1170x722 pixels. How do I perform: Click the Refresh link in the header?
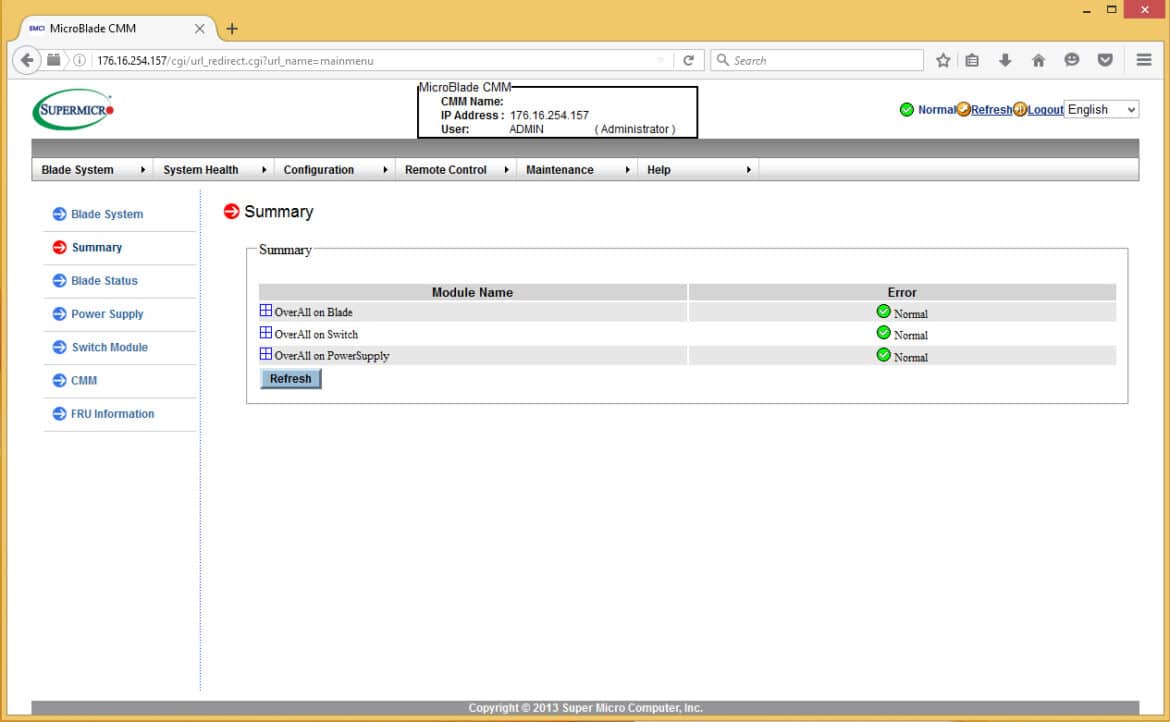[x=992, y=110]
